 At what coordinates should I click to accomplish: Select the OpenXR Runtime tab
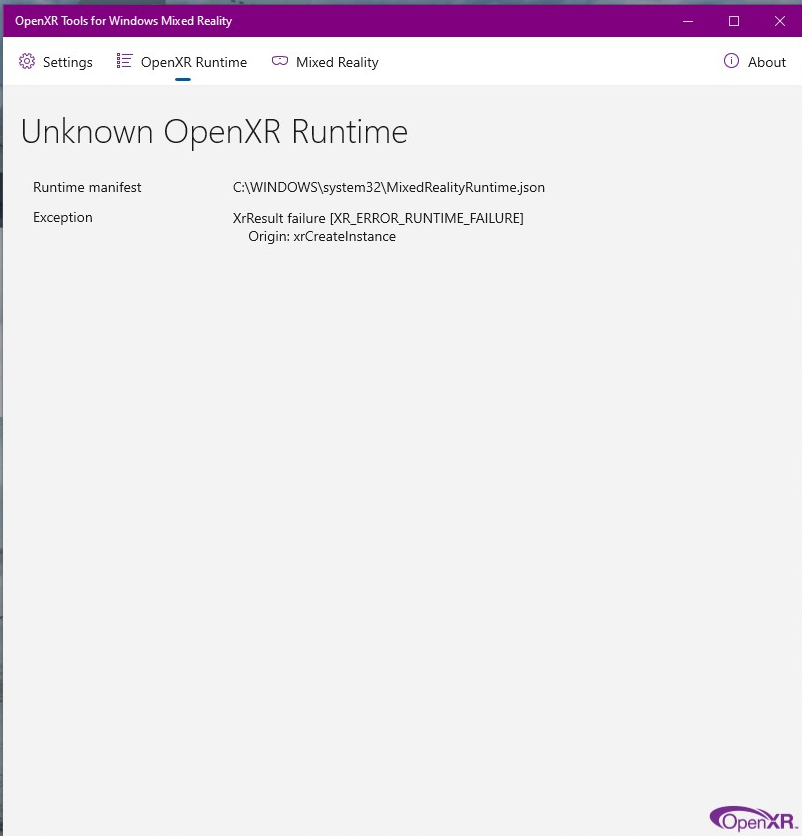[x=193, y=61]
